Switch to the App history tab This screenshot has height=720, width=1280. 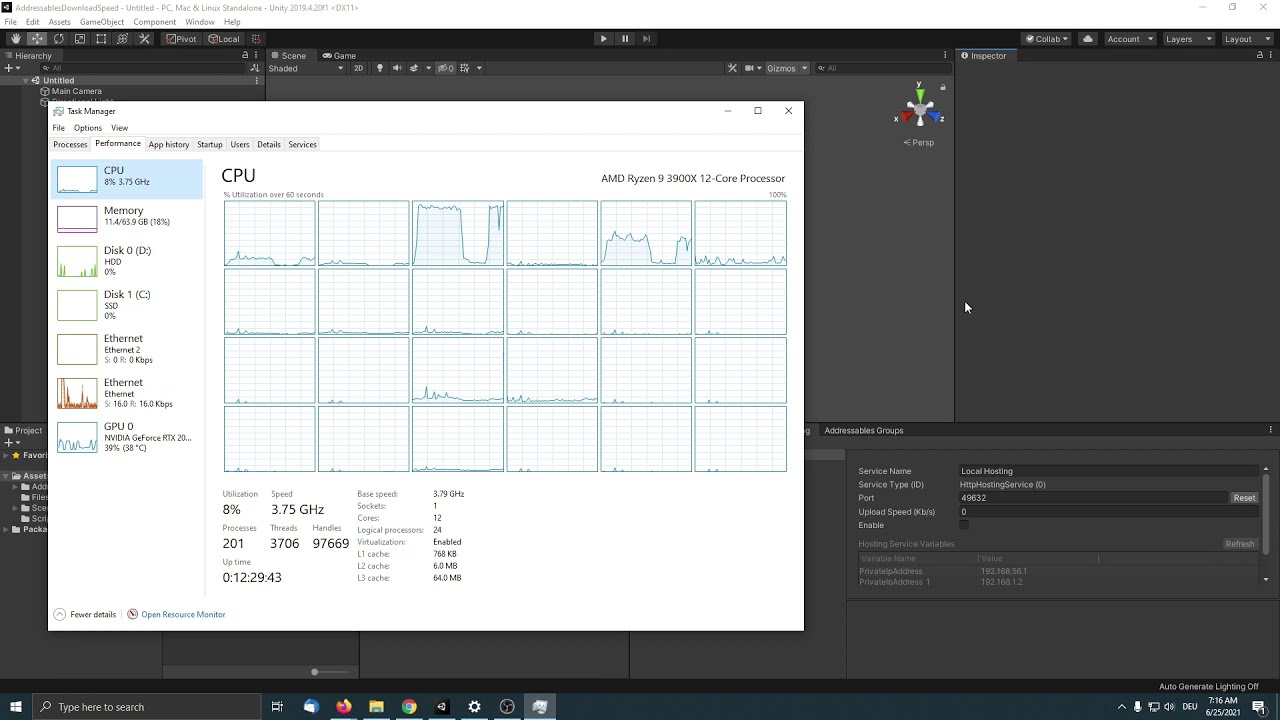168,144
